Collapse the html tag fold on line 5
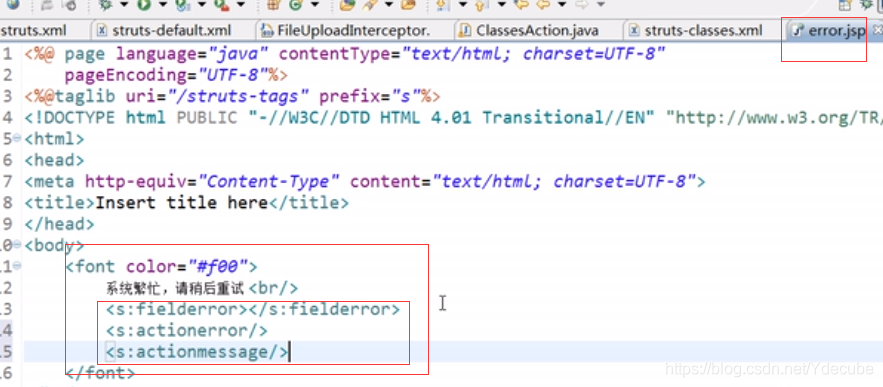The height and width of the screenshot is (387, 883). click(x=17, y=138)
